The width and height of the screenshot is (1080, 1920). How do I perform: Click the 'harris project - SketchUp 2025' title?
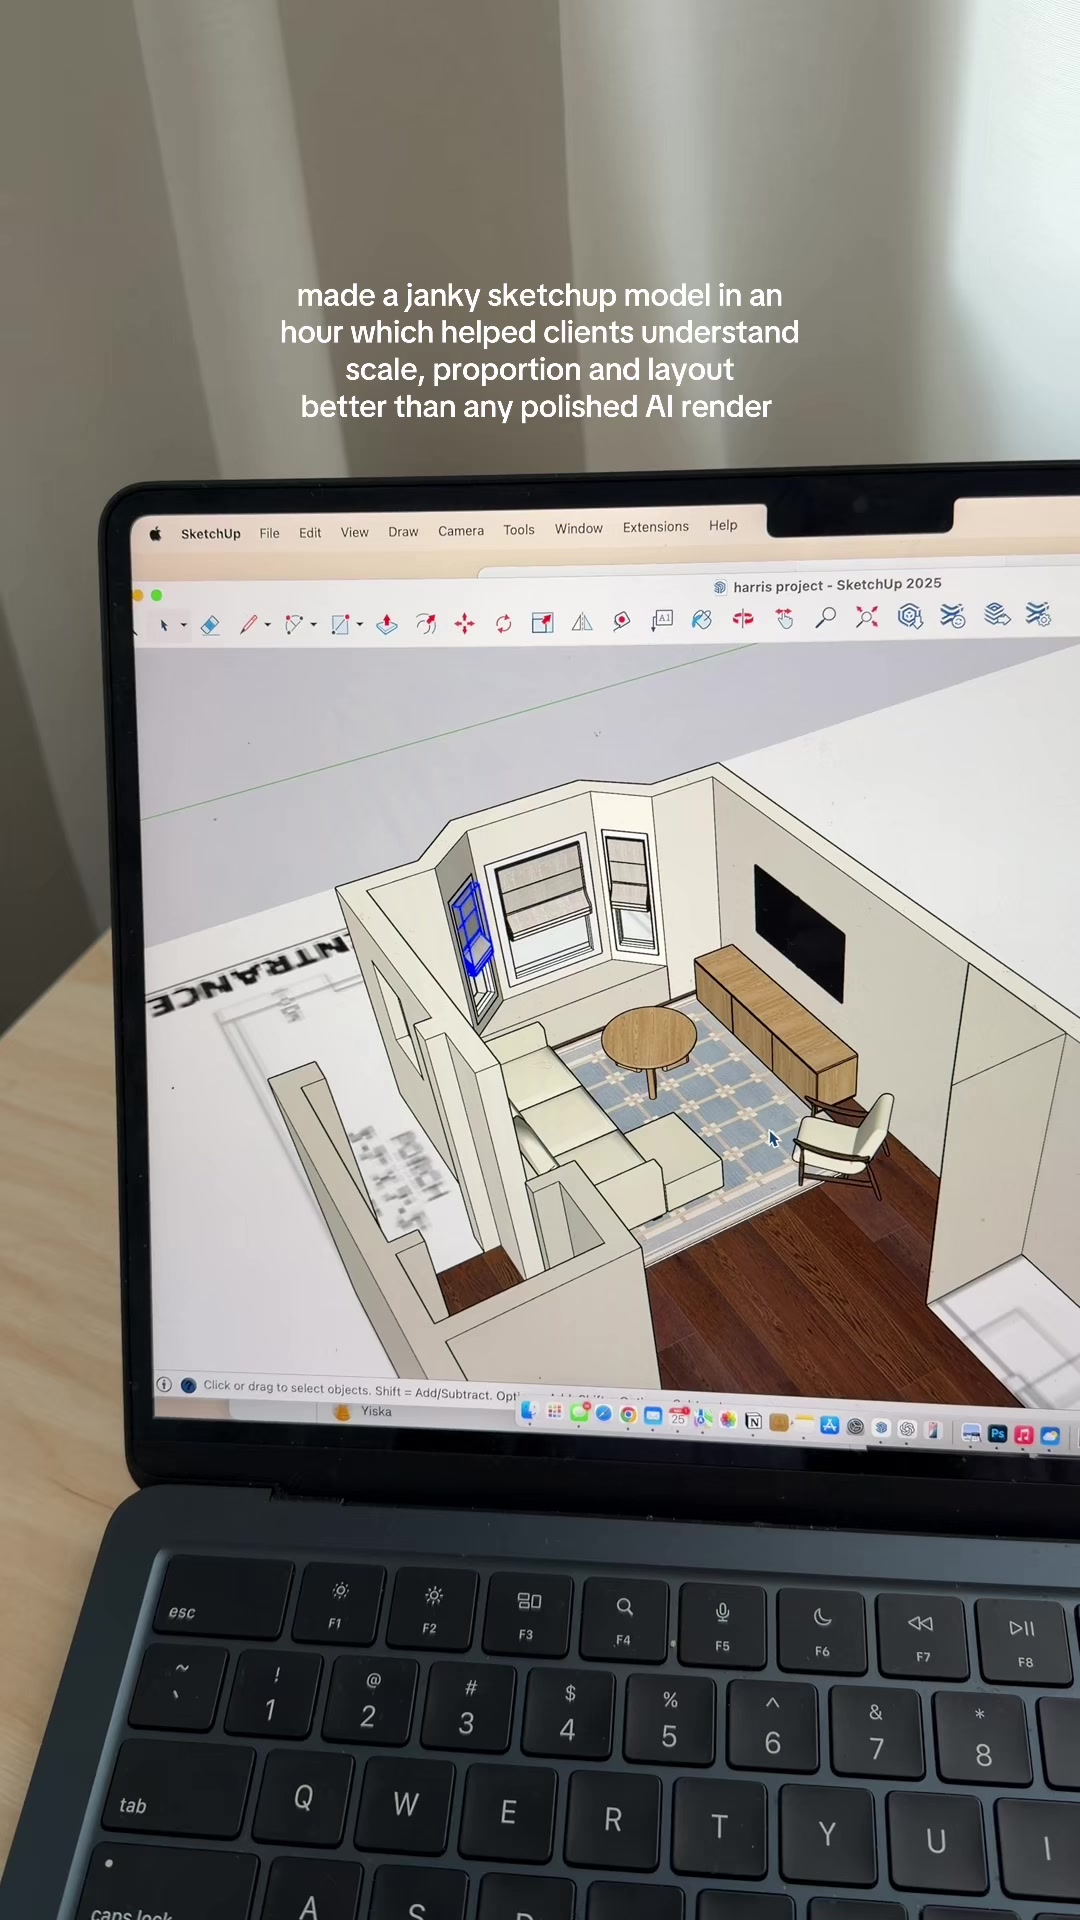(x=837, y=585)
